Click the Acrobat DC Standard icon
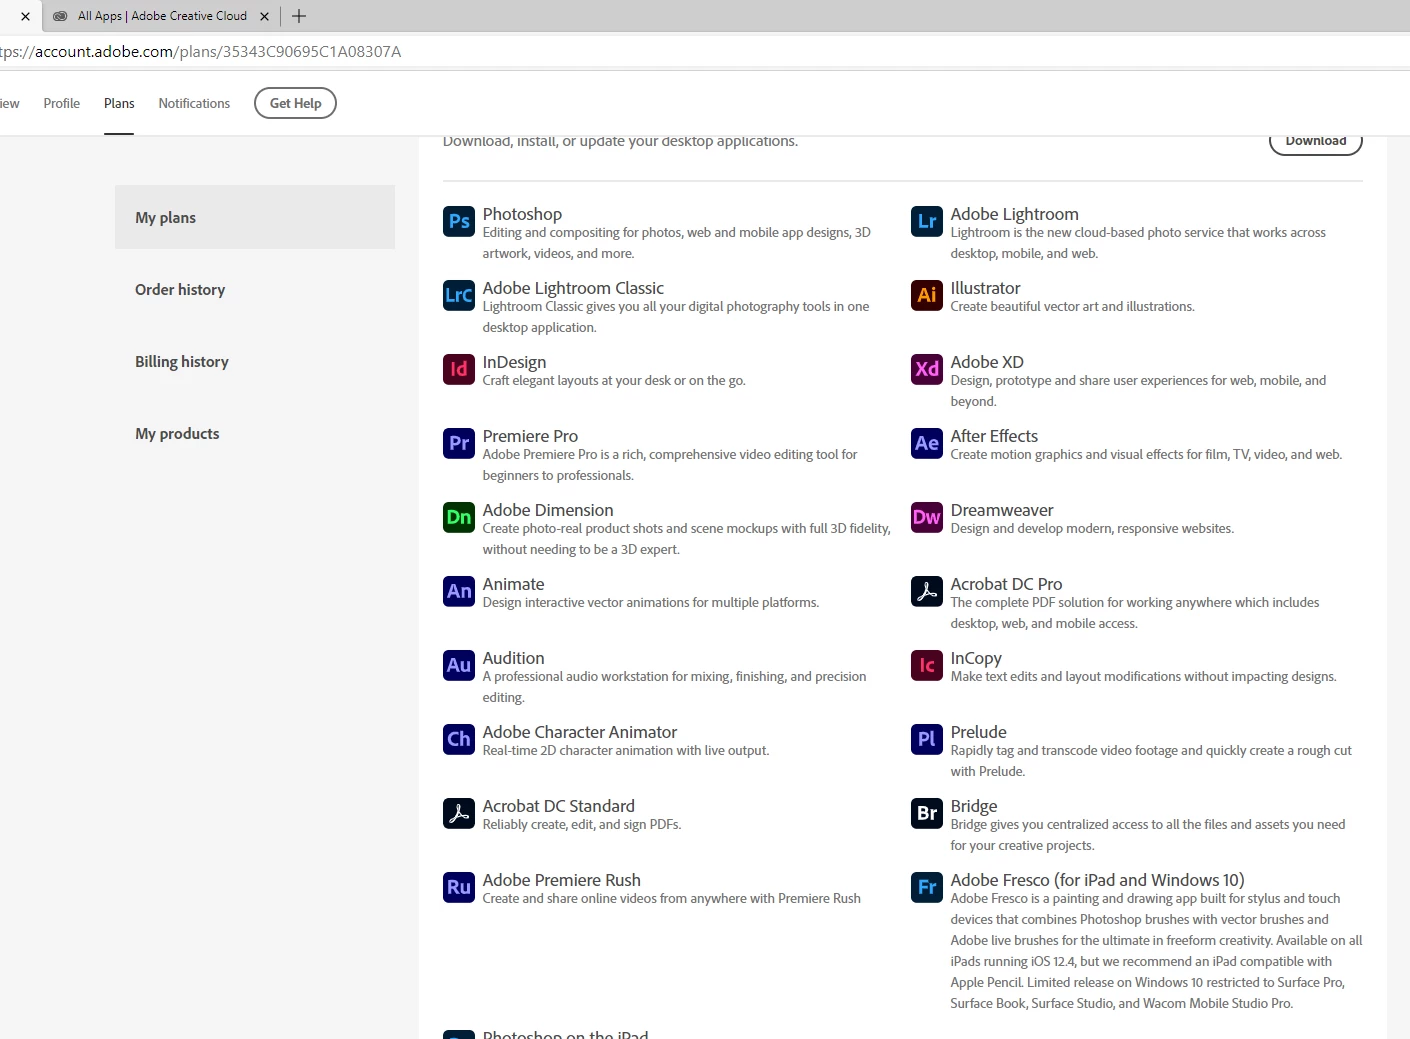 click(x=459, y=813)
